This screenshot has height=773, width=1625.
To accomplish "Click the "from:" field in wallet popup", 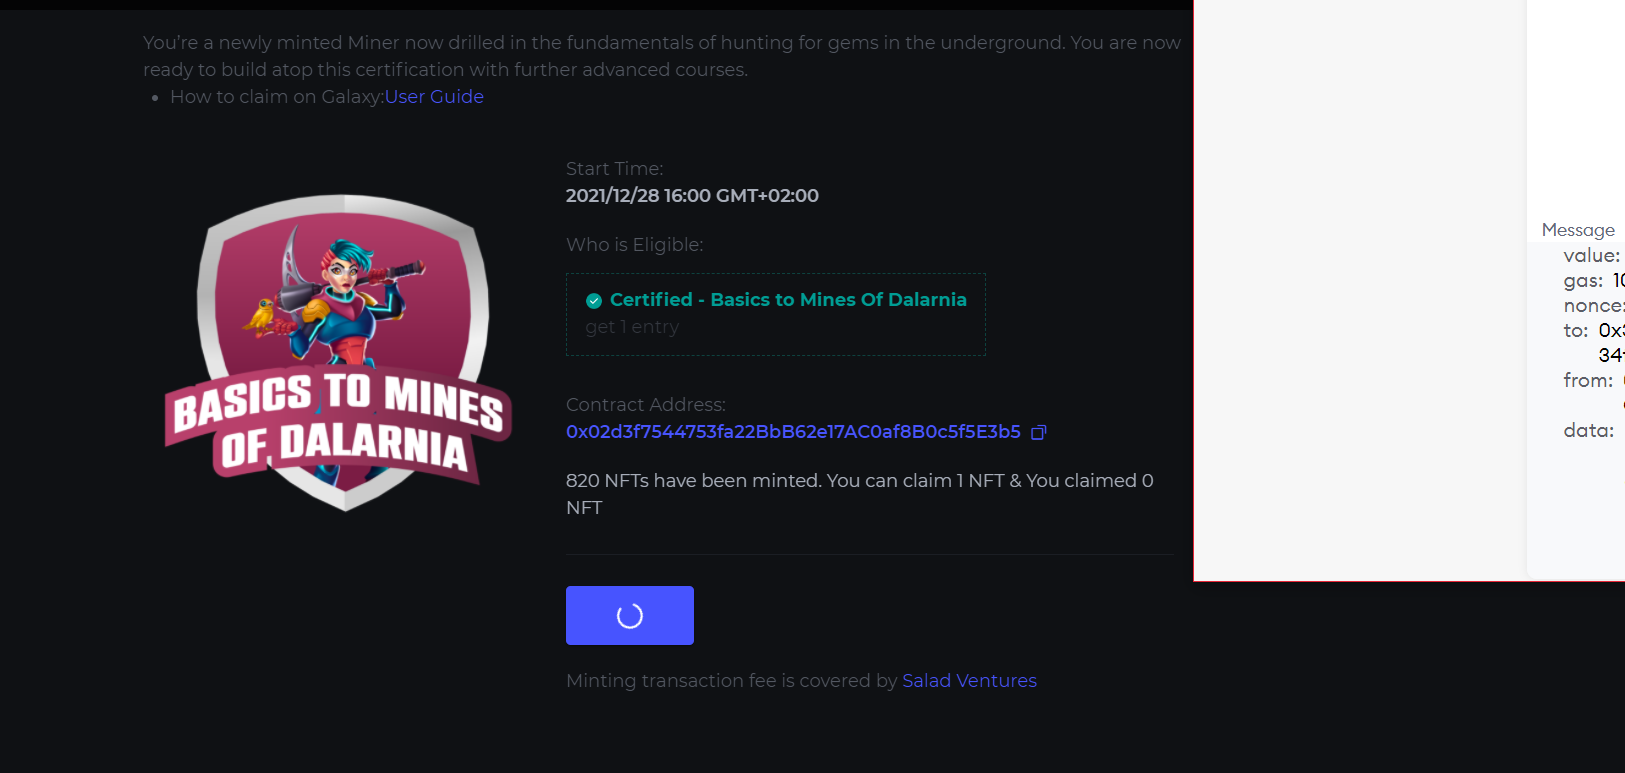I will (1588, 381).
